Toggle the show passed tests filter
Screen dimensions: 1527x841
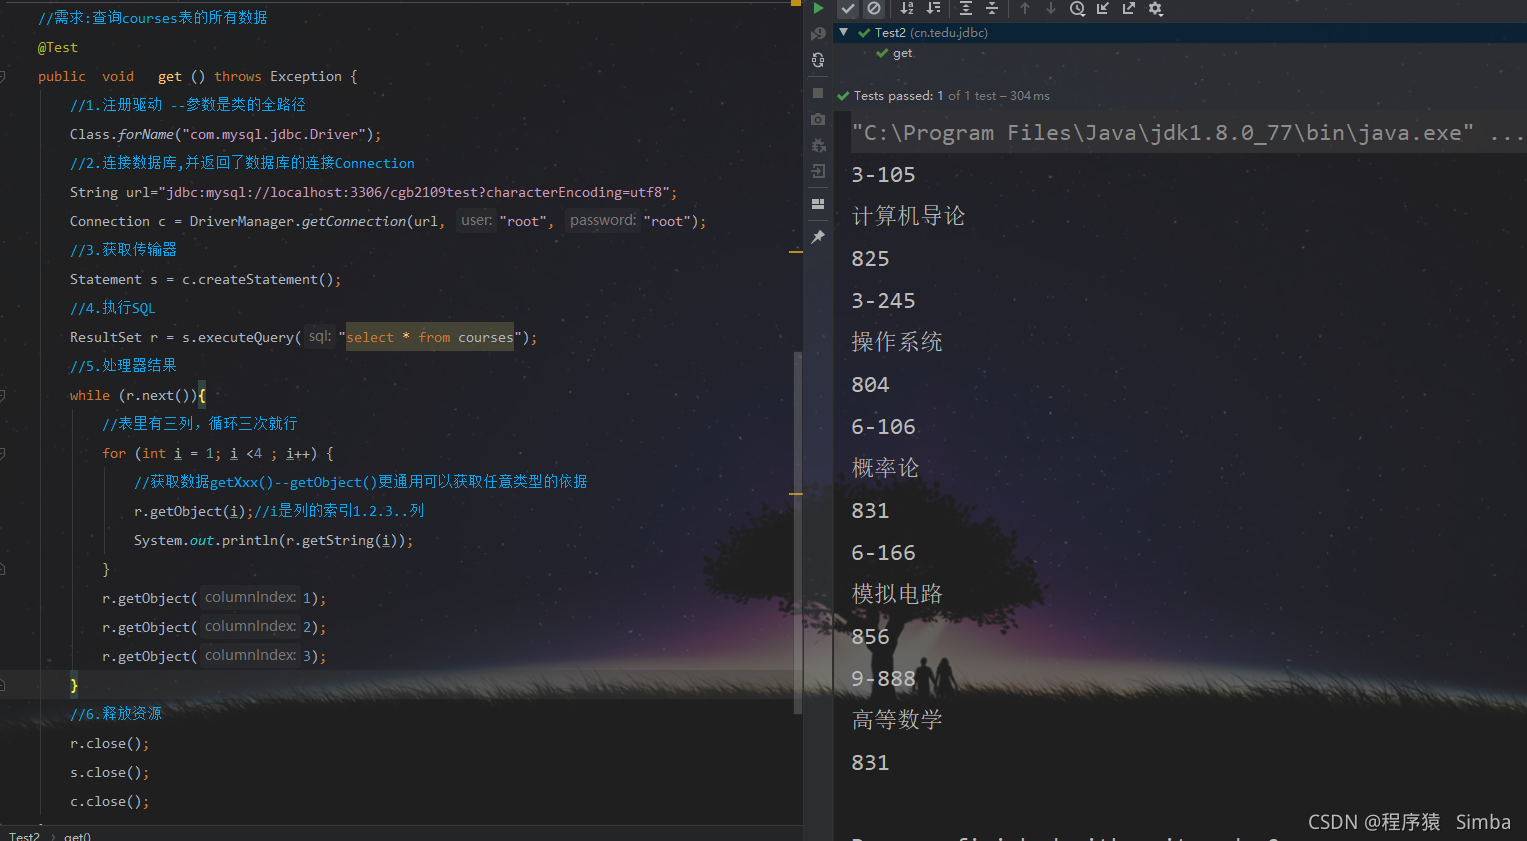[848, 9]
